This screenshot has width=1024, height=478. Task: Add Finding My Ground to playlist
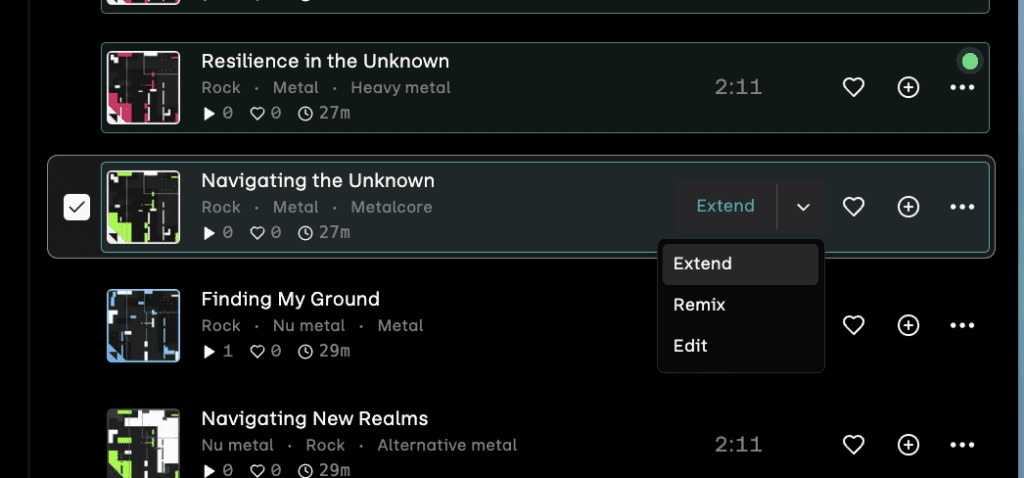click(x=908, y=325)
